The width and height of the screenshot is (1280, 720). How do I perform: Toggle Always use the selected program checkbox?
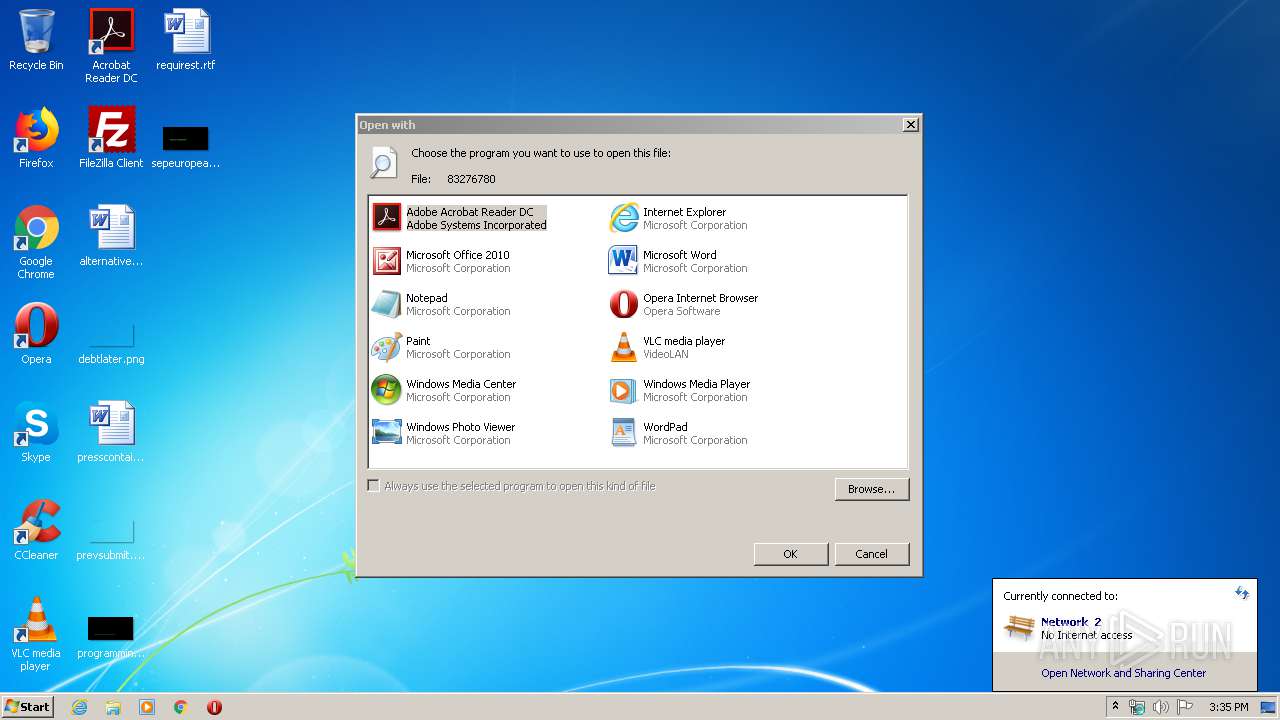[374, 486]
